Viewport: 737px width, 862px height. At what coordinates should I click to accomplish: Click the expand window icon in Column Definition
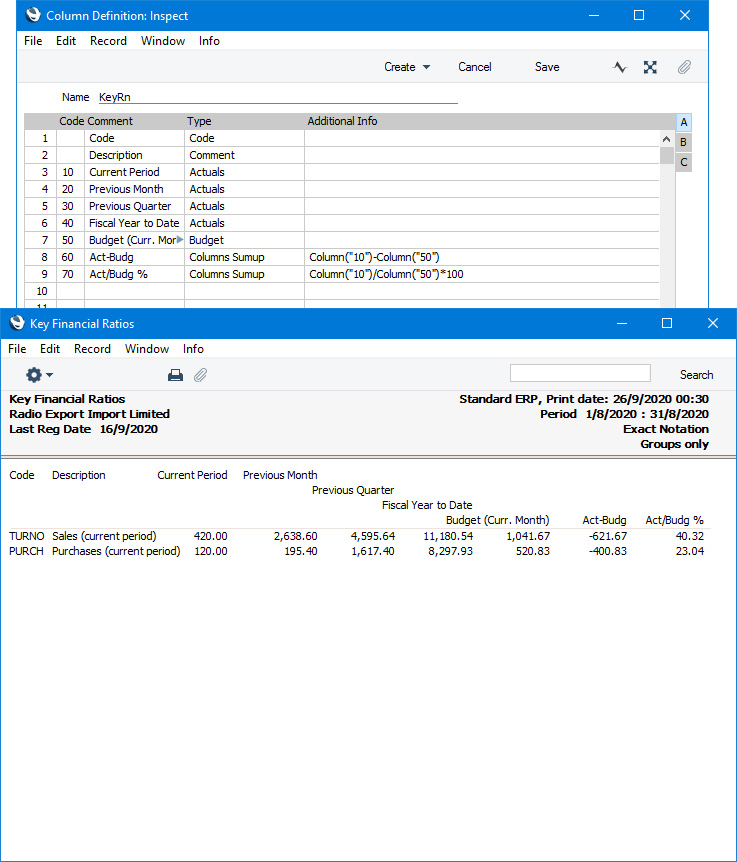pos(650,67)
